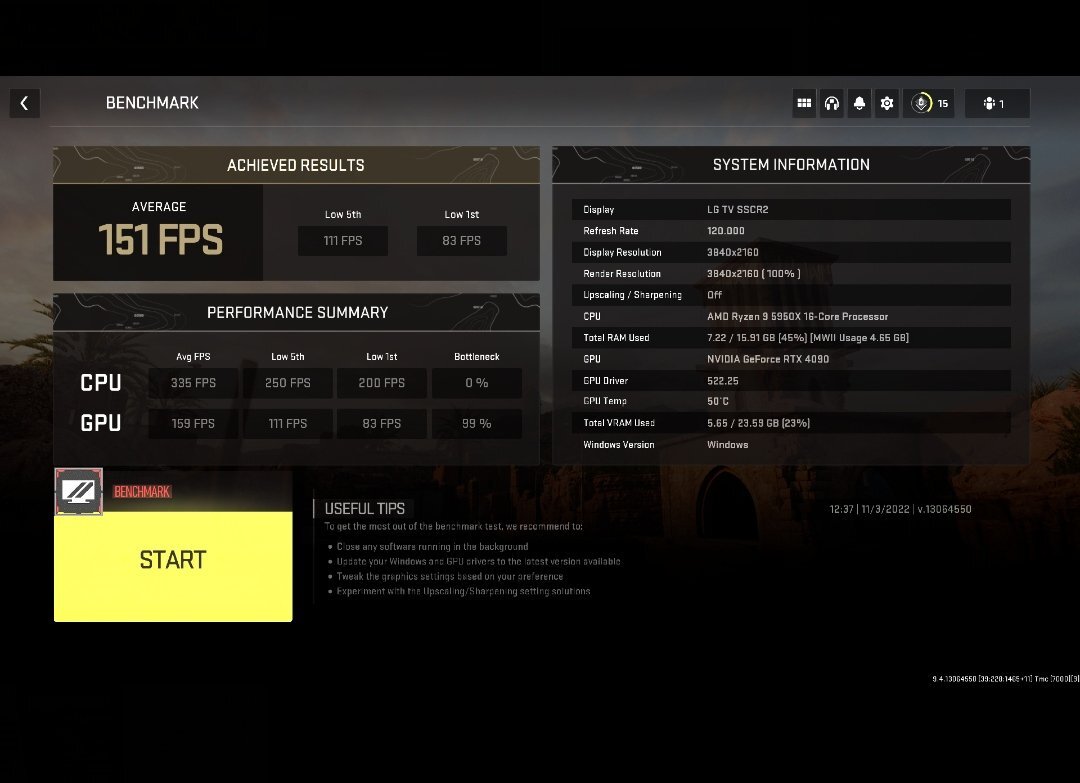Click the GPU Temp value 50°C
The image size is (1080, 783).
(718, 401)
